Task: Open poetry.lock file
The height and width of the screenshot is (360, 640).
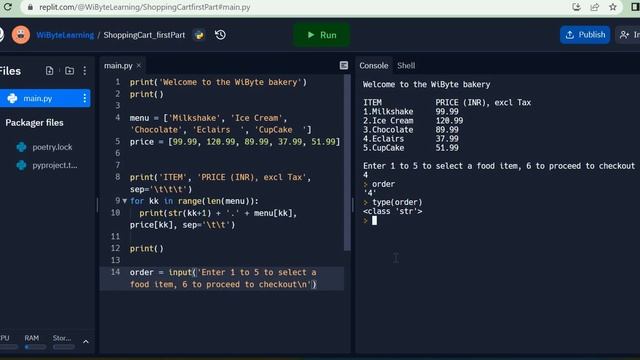Action: point(52,147)
